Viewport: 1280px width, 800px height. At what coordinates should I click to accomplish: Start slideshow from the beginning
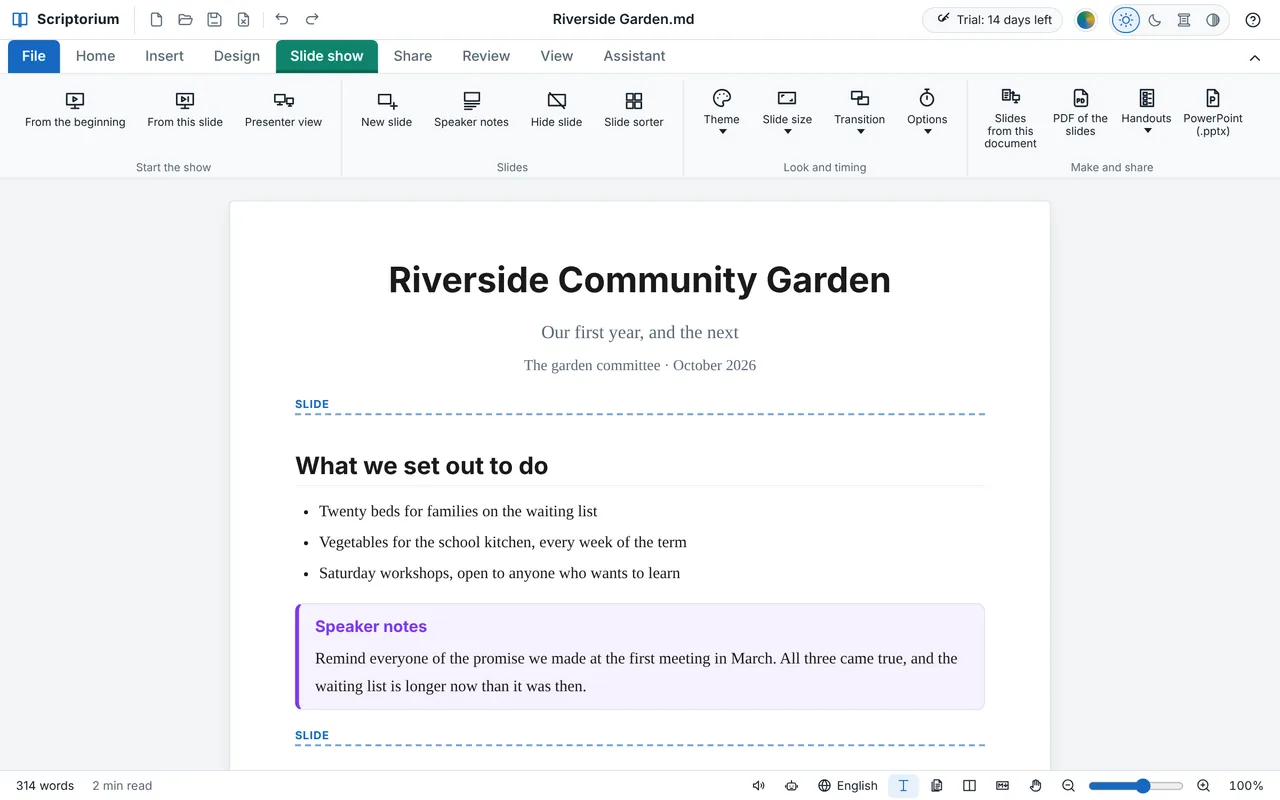(75, 110)
